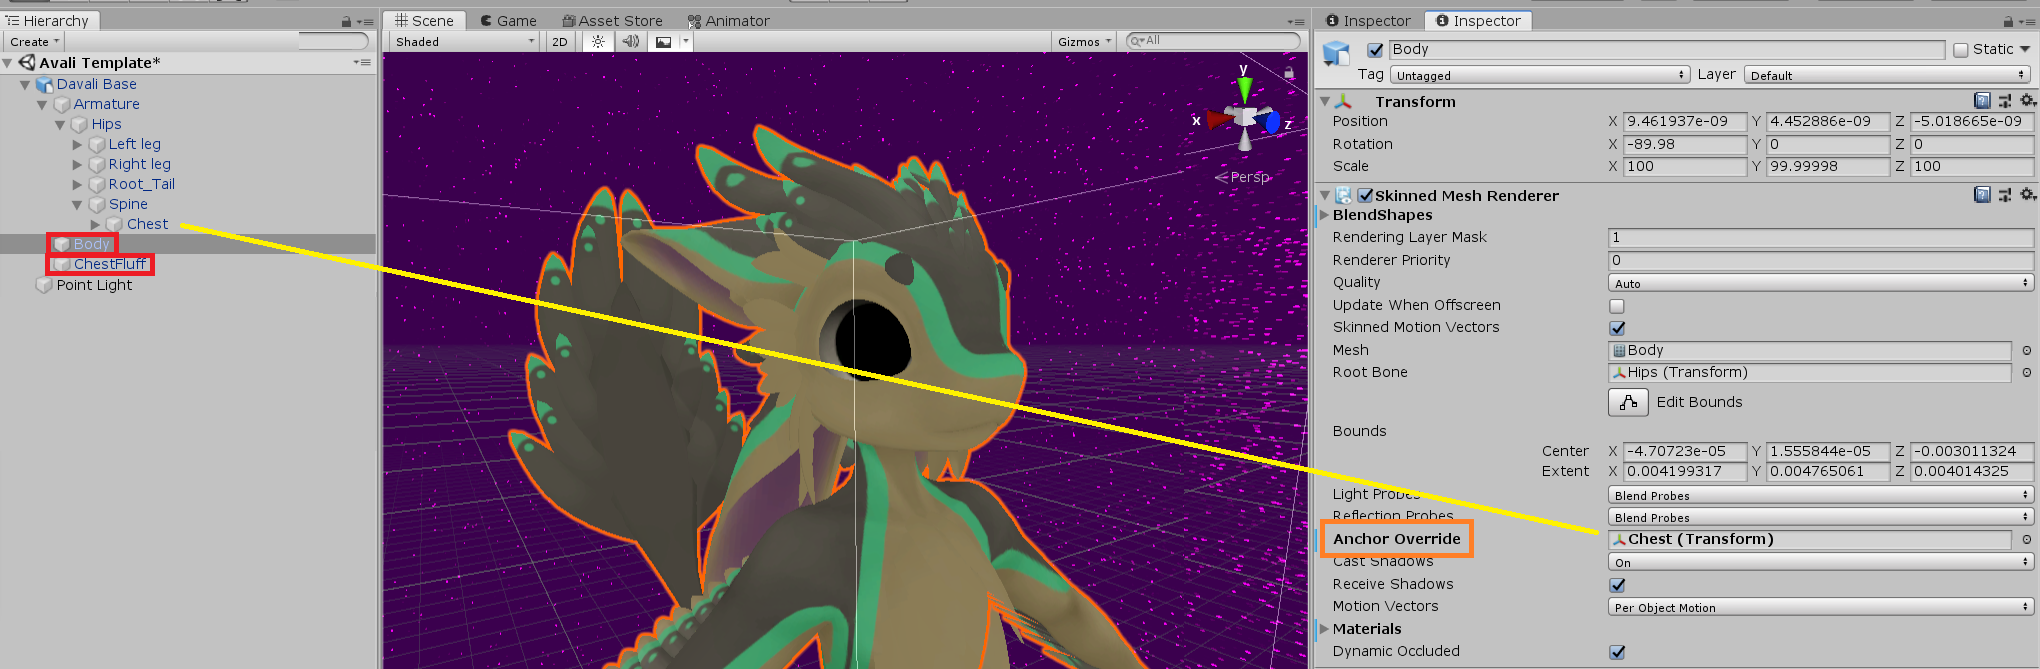Open the Static flags dropdown arrow
Viewport: 2040px width, 669px height.
tap(2025, 49)
